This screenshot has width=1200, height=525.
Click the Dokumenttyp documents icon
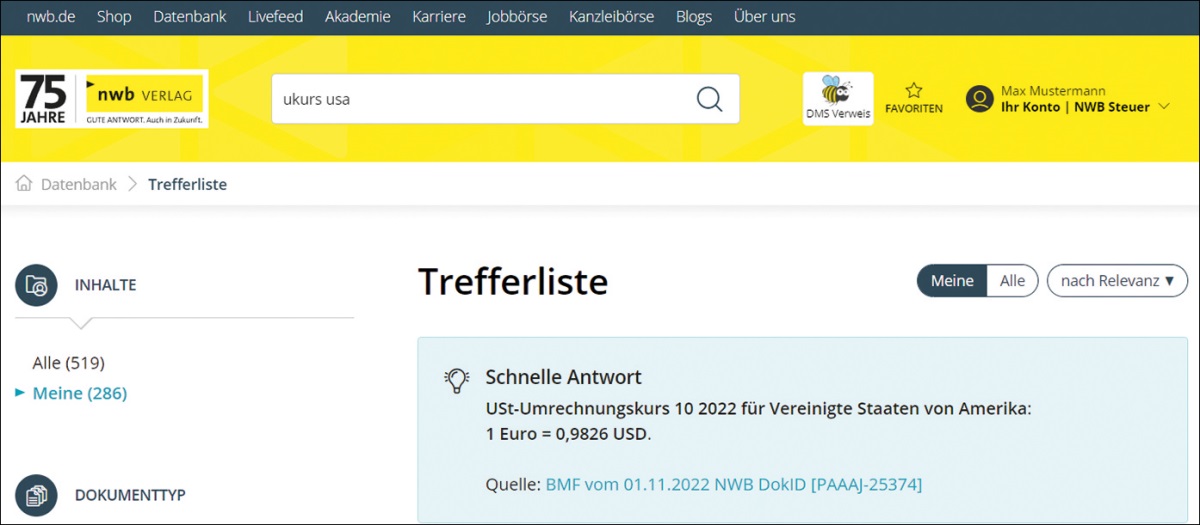tap(37, 495)
